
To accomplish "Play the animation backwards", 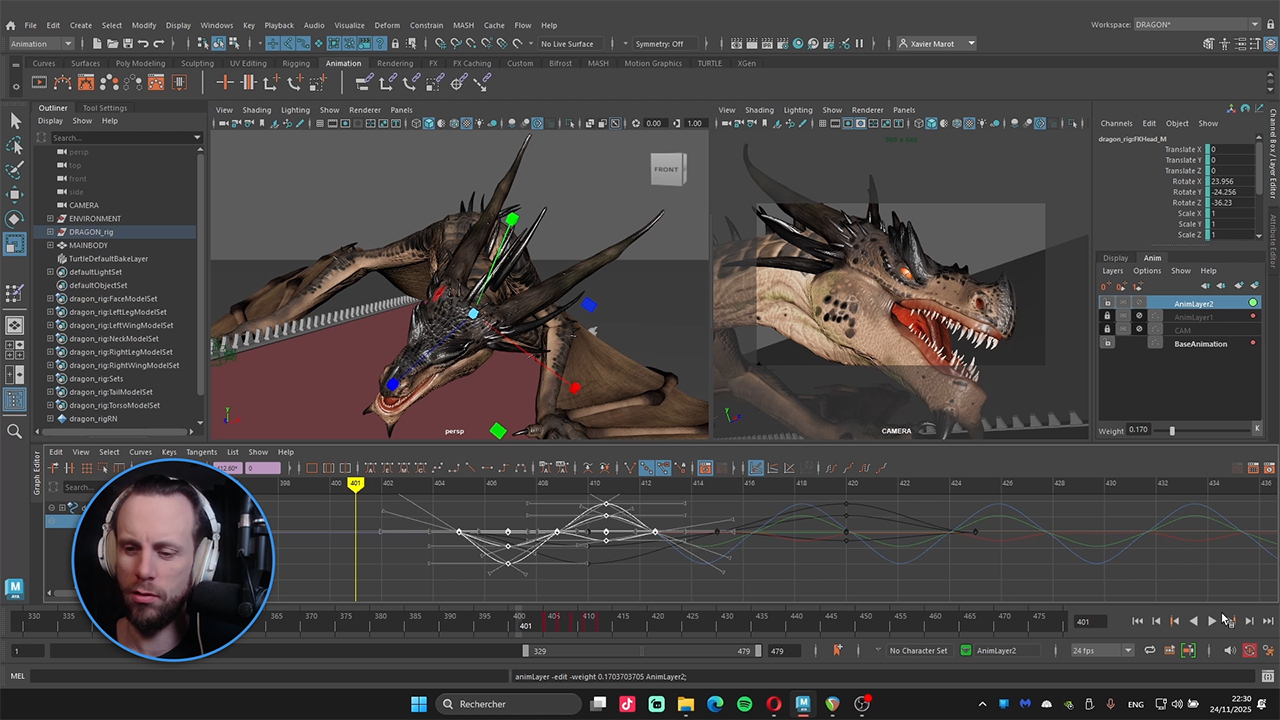I will (x=1193, y=621).
